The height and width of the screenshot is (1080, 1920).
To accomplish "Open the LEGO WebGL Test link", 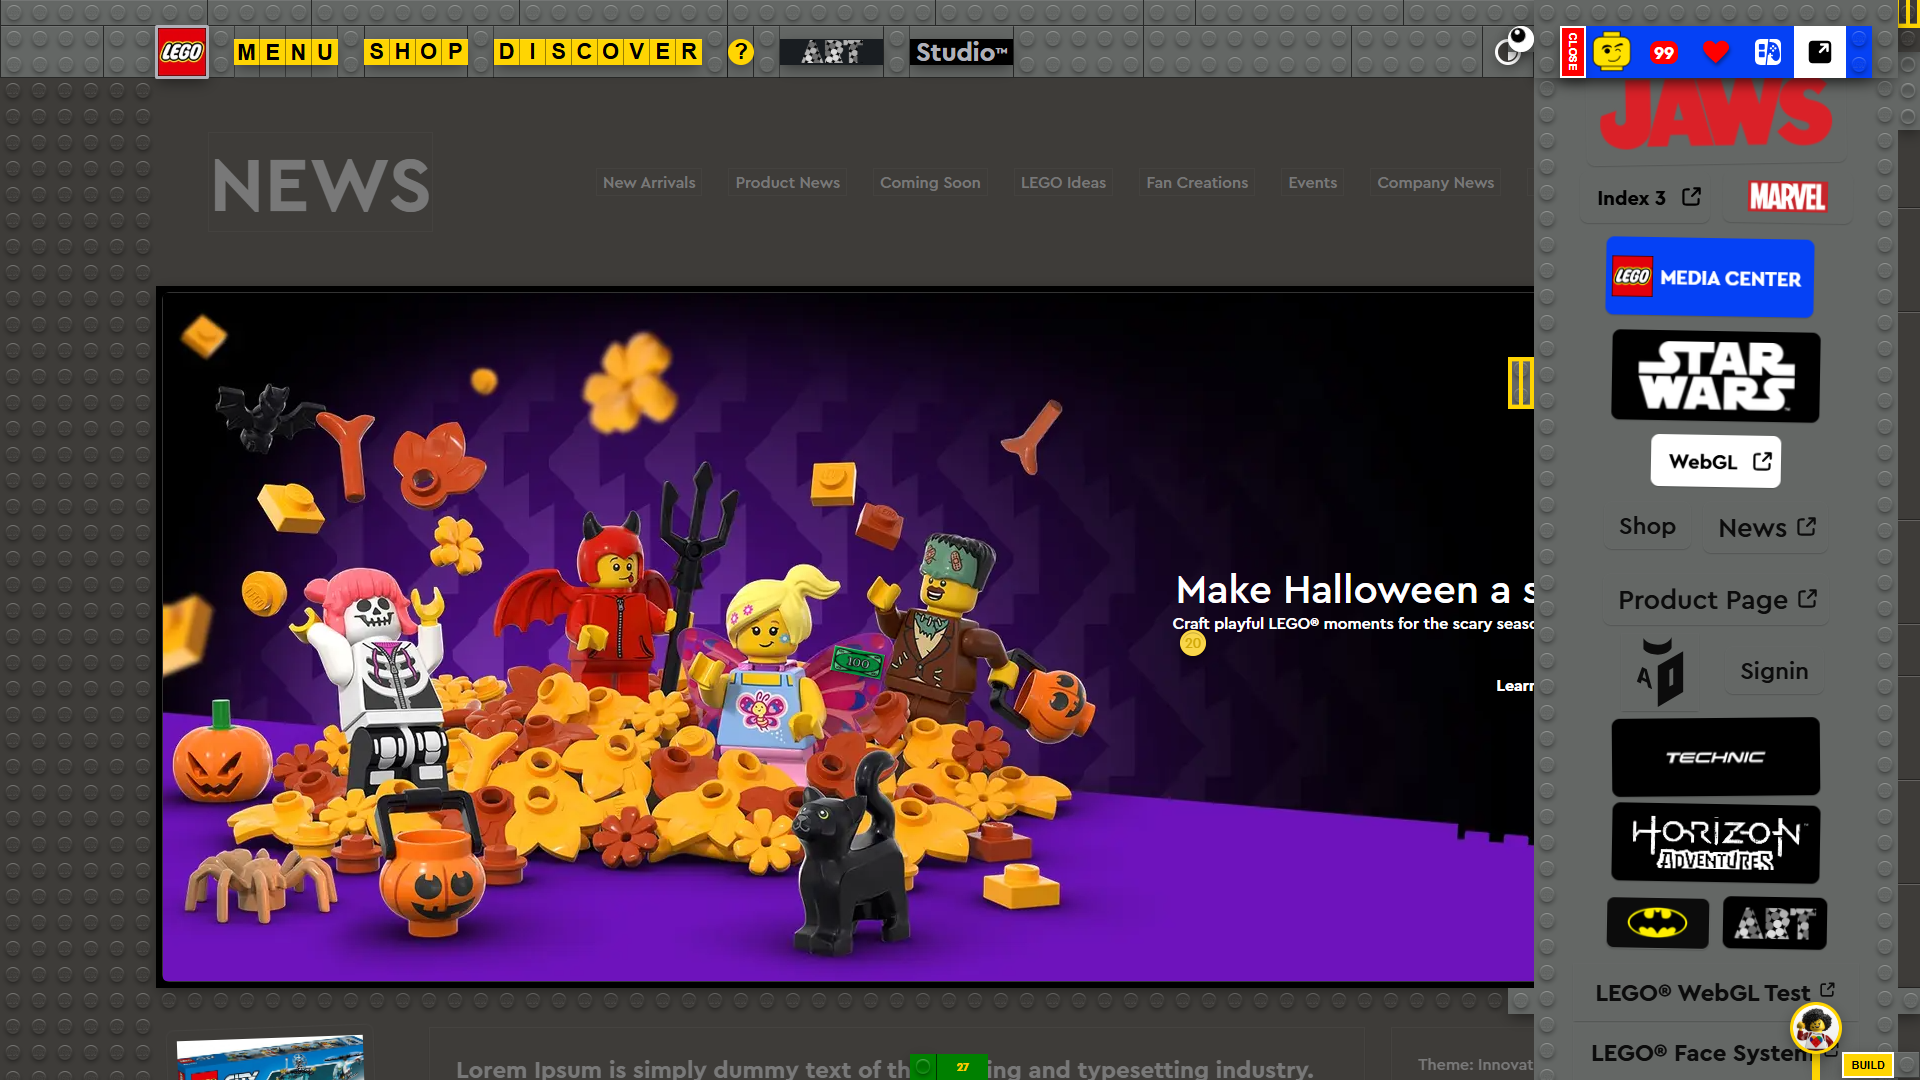I will tap(1714, 993).
